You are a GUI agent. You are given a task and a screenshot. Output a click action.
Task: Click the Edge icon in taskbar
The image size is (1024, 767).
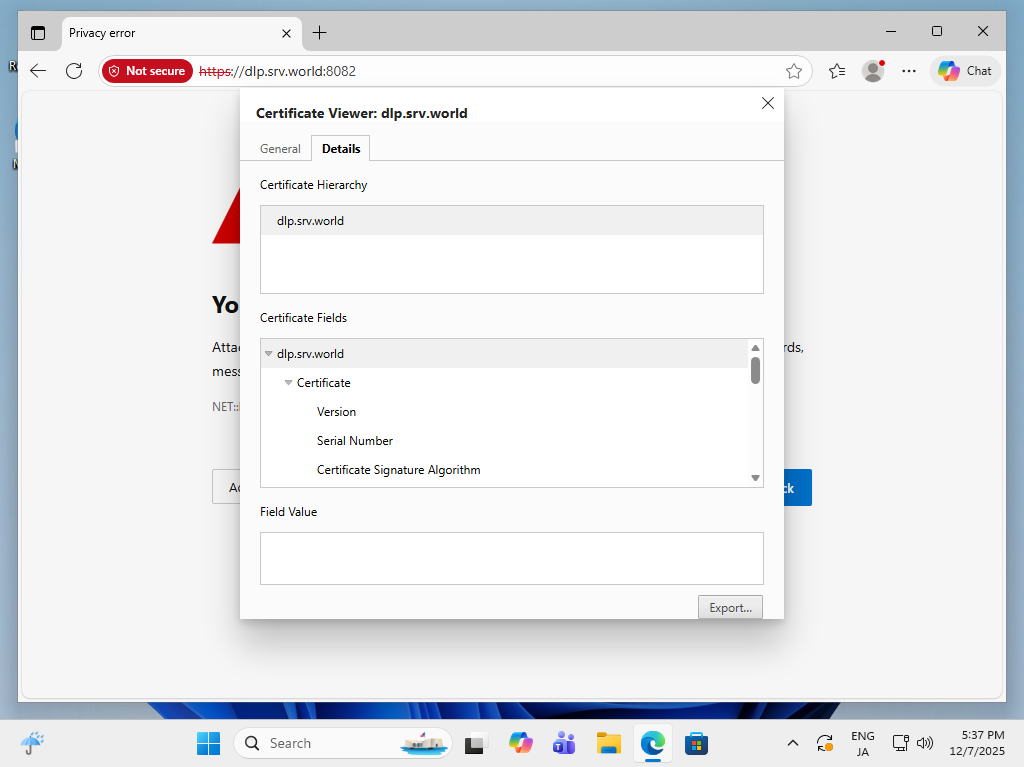coord(652,743)
